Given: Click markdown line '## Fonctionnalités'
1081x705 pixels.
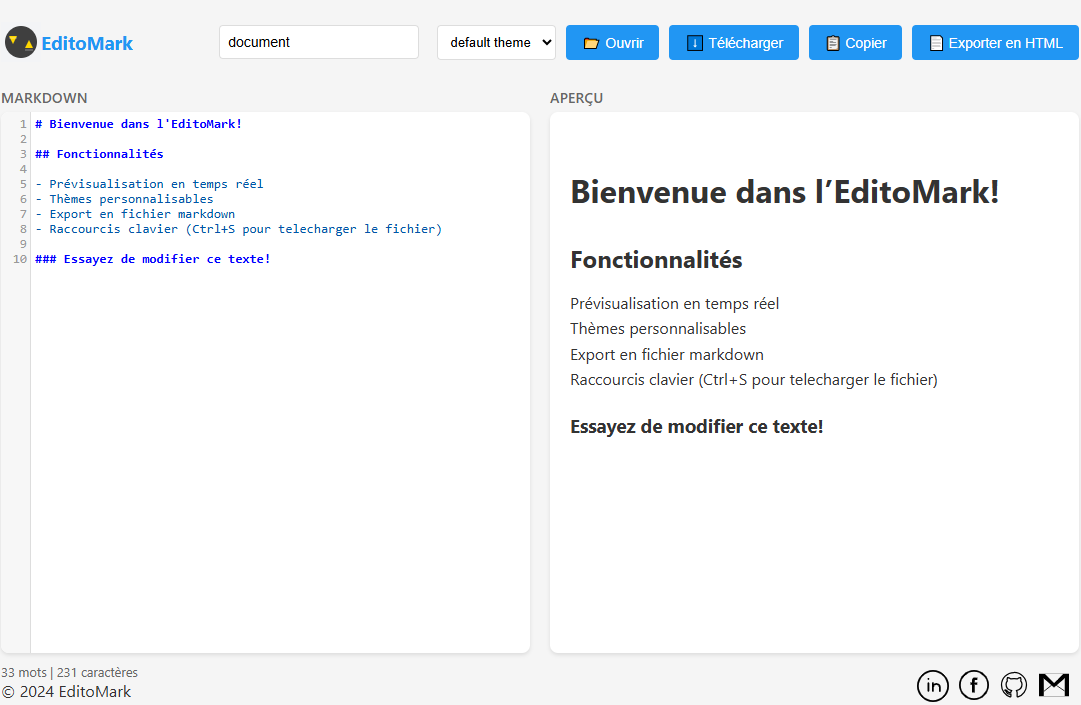Looking at the screenshot, I should (x=99, y=154).
